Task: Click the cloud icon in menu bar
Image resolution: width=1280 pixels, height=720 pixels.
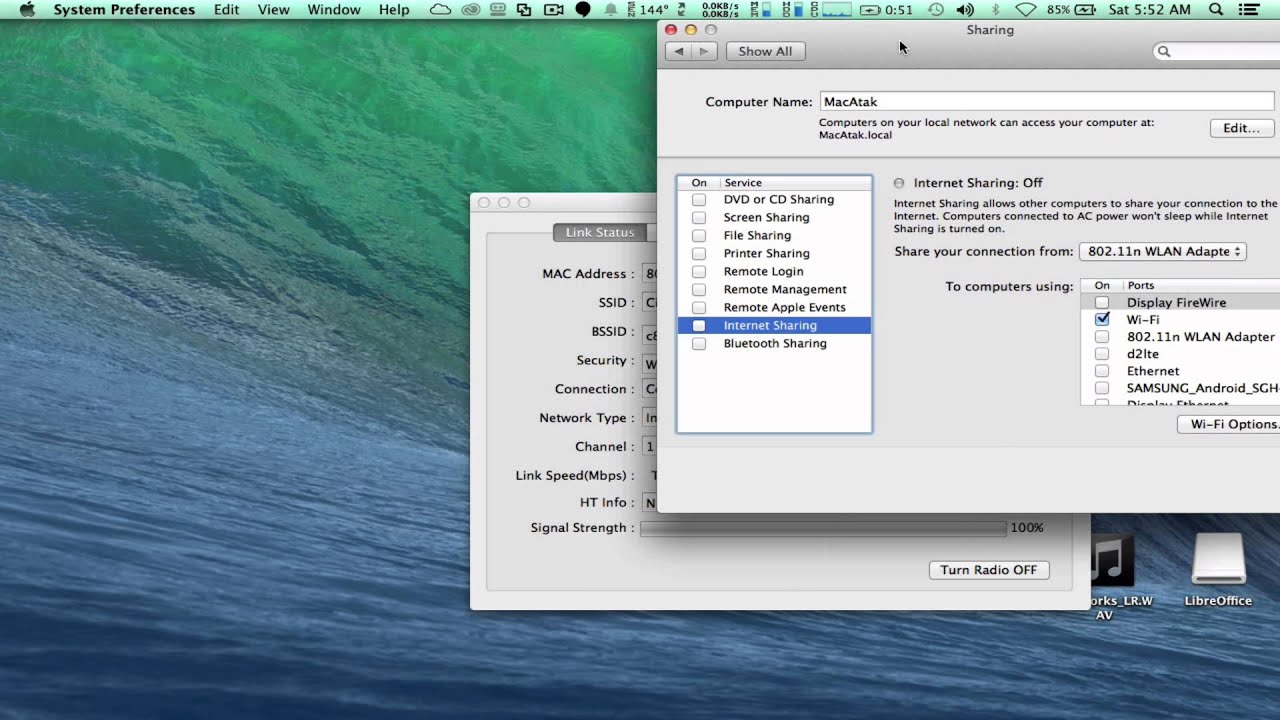Action: (x=440, y=9)
